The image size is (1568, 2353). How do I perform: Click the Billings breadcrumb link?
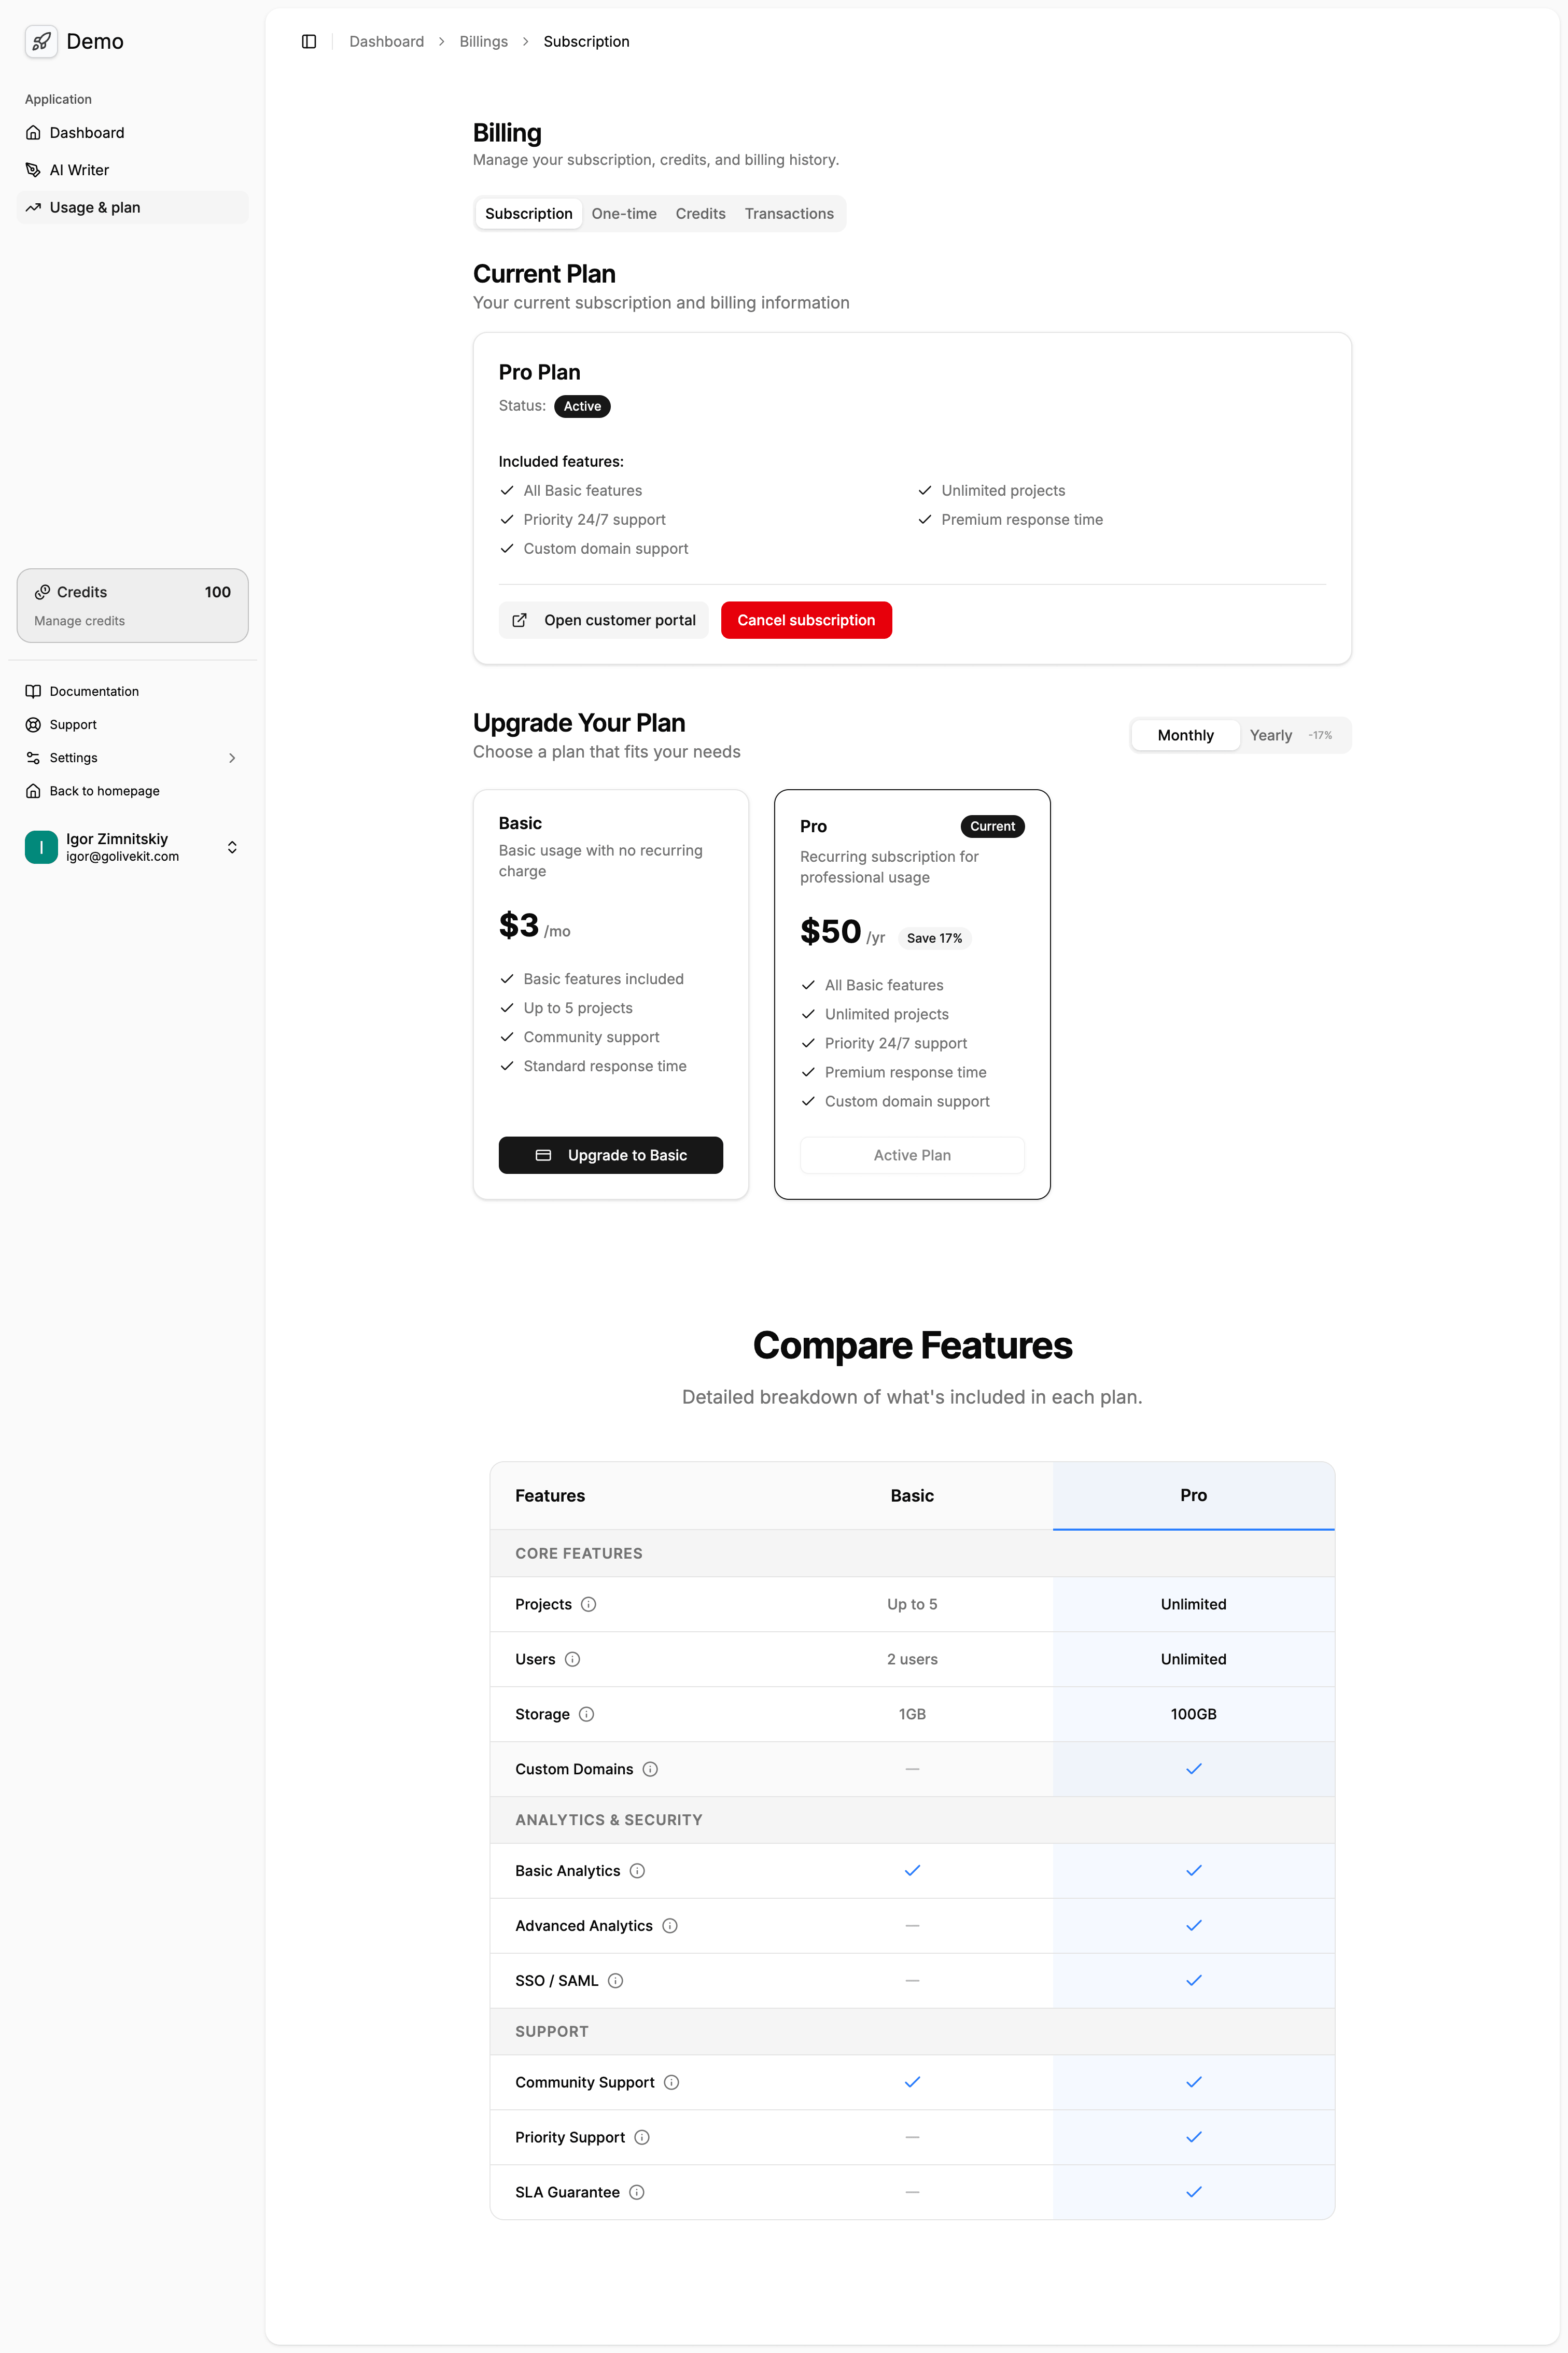(x=483, y=41)
